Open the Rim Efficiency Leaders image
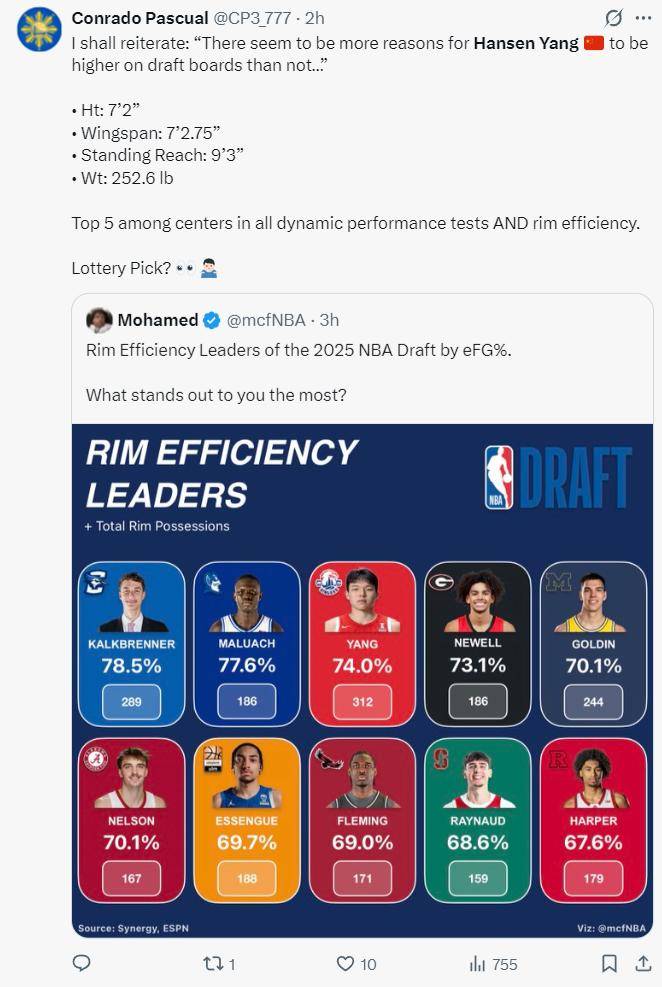 click(362, 680)
